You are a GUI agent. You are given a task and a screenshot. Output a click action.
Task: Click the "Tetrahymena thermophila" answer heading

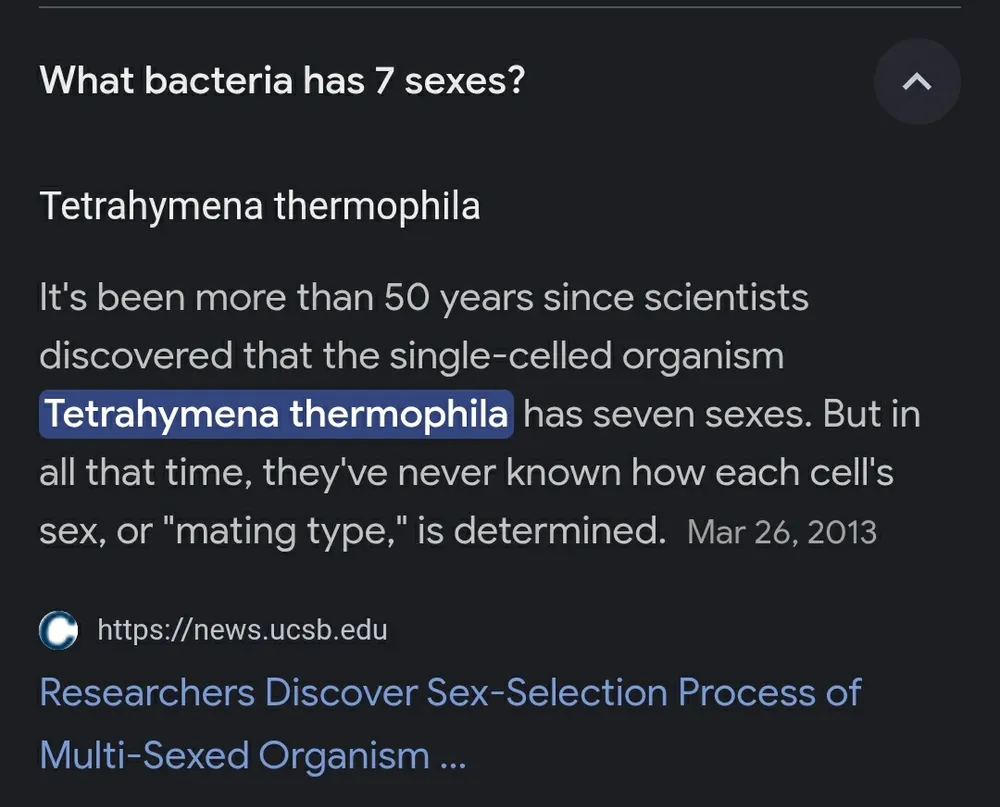point(259,206)
